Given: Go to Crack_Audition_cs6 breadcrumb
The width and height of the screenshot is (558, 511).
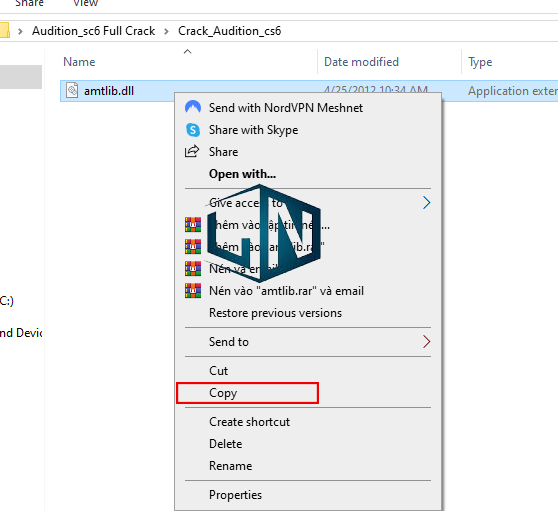Looking at the screenshot, I should pos(230,31).
